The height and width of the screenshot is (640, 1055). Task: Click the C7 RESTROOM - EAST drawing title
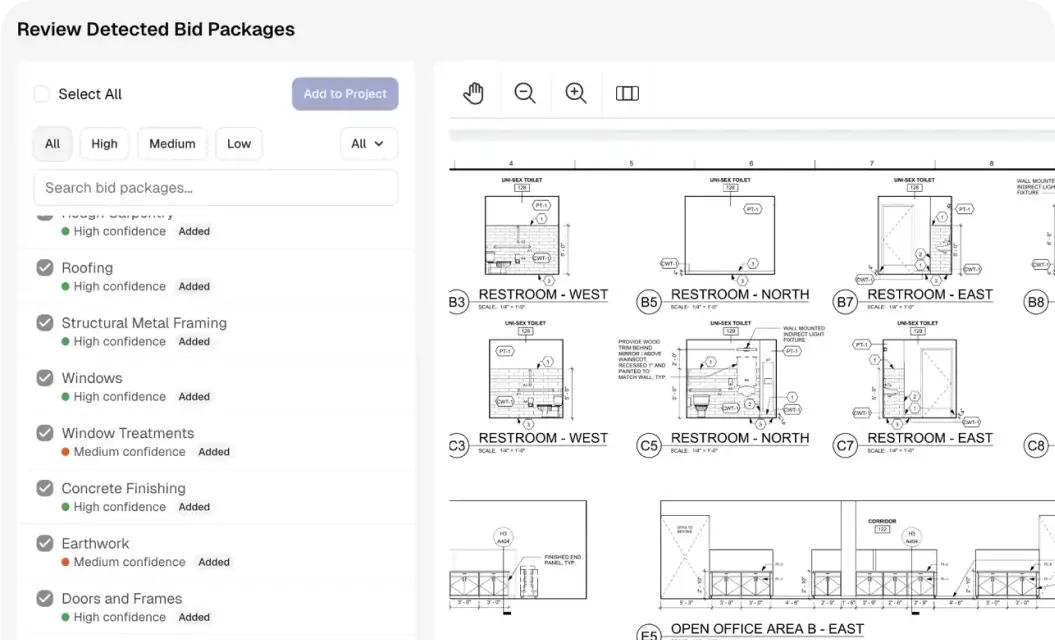tap(930, 438)
